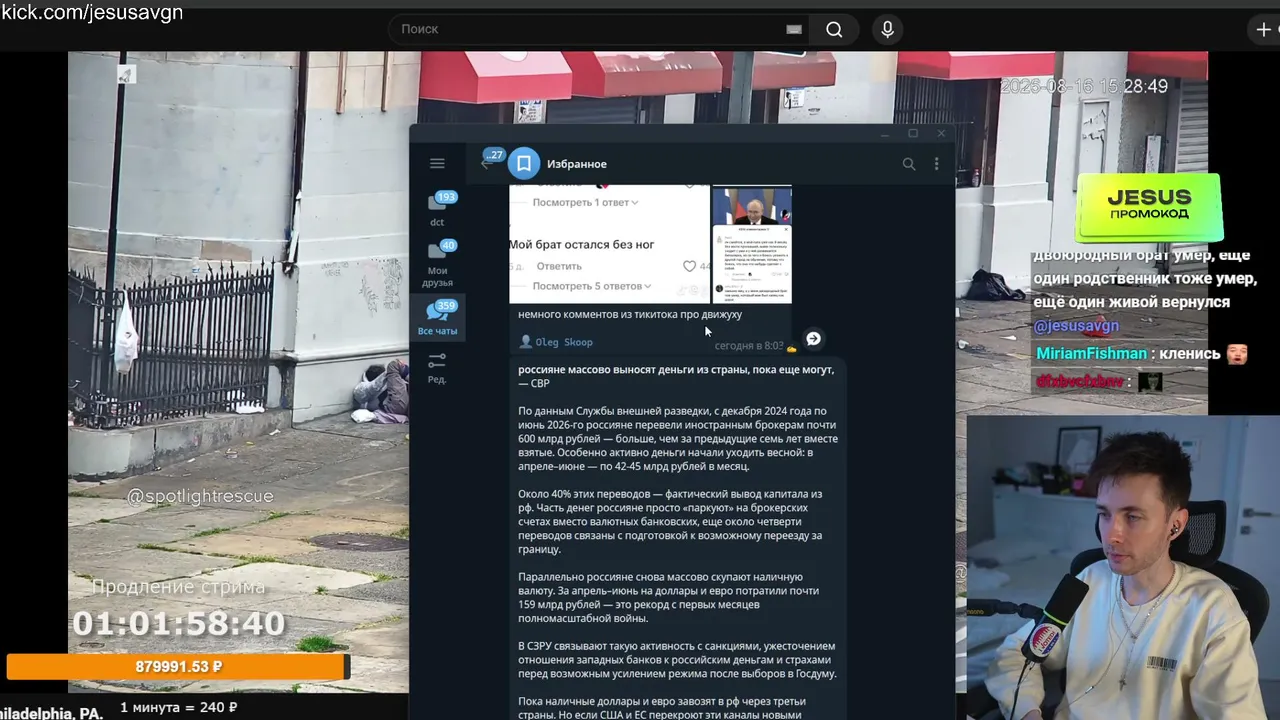The height and width of the screenshot is (720, 1280).
Task: Open the Telegram hamburger main menu
Action: coord(437,163)
